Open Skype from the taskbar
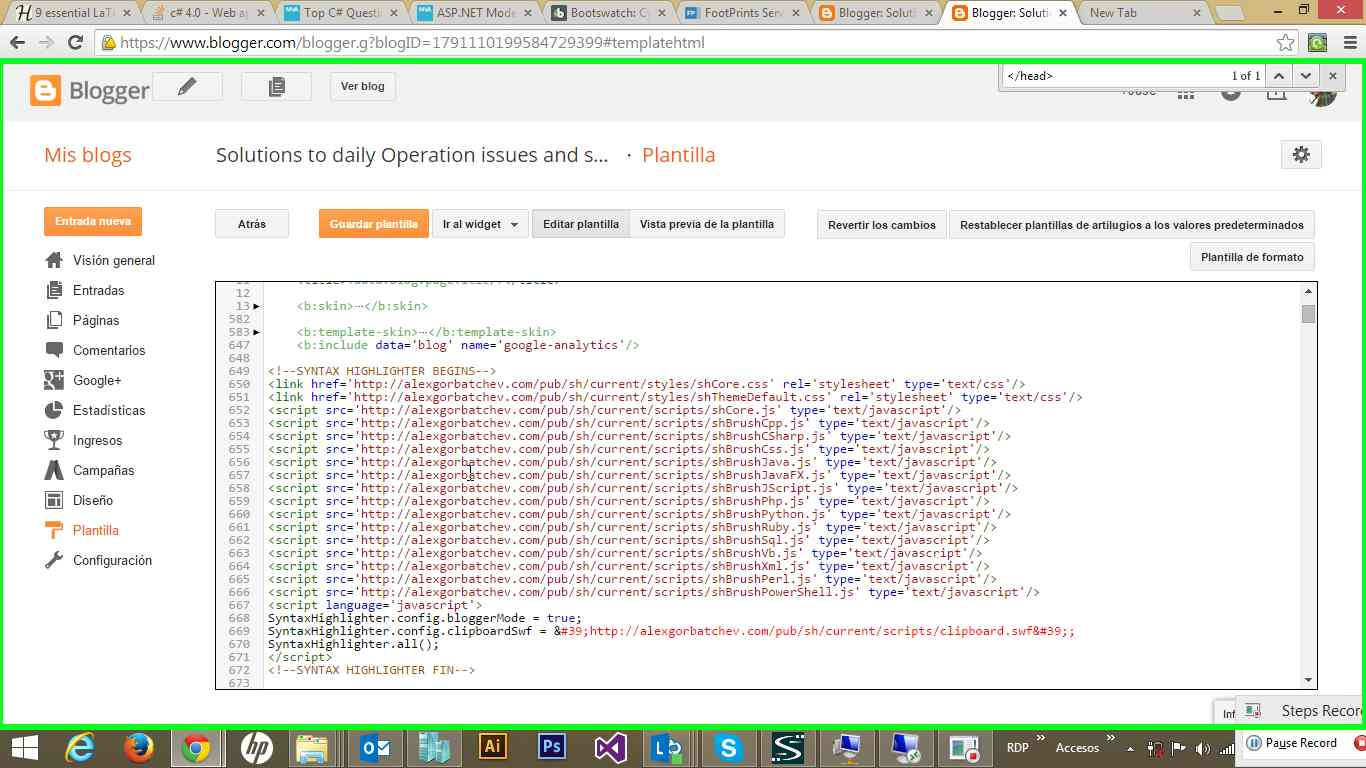This screenshot has height=768, width=1366. point(728,748)
